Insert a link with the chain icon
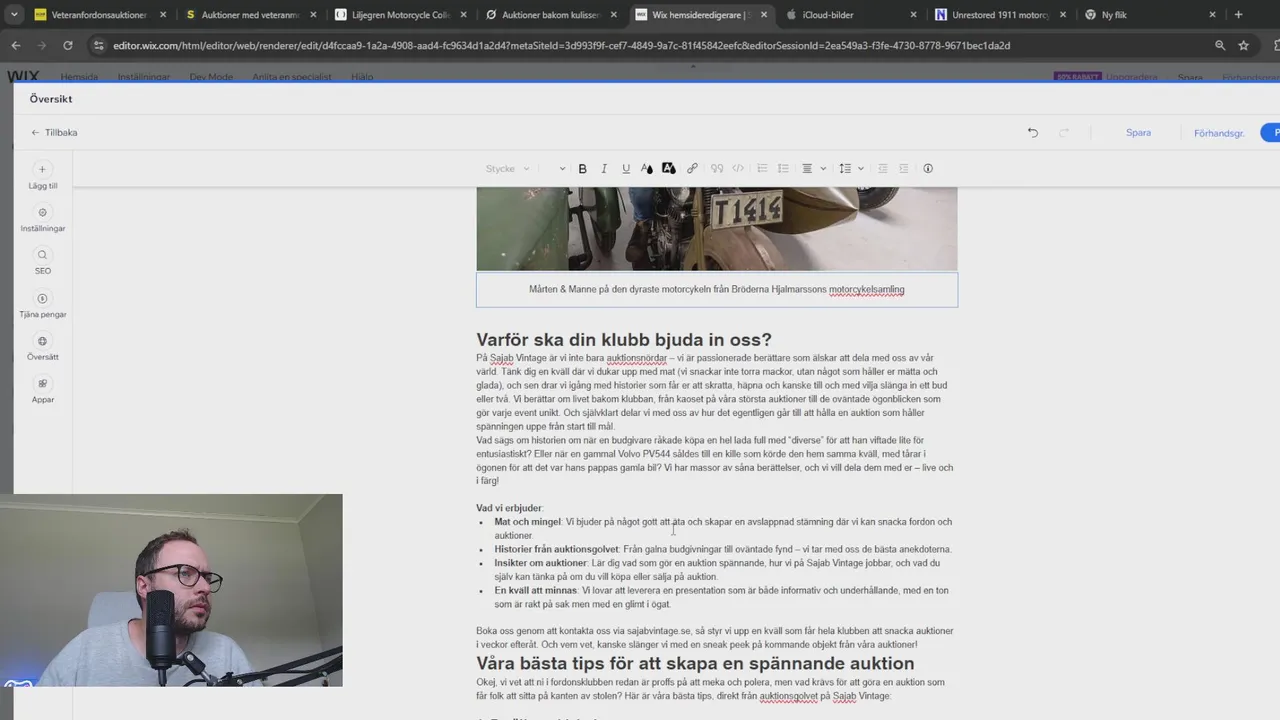1280x720 pixels. pos(692,169)
